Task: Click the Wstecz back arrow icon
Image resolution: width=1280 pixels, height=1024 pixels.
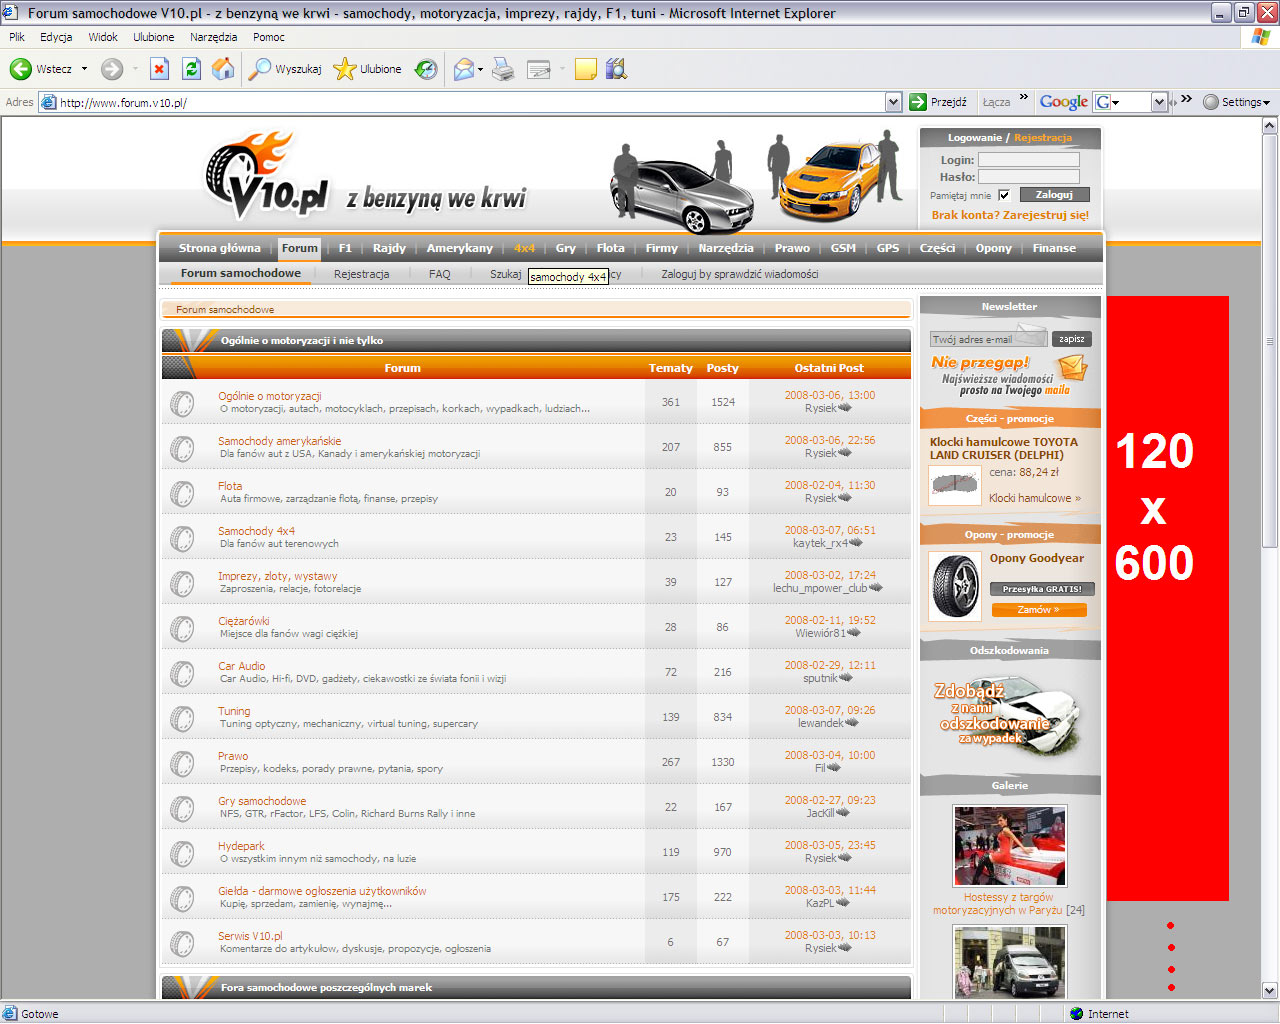Action: coord(20,69)
